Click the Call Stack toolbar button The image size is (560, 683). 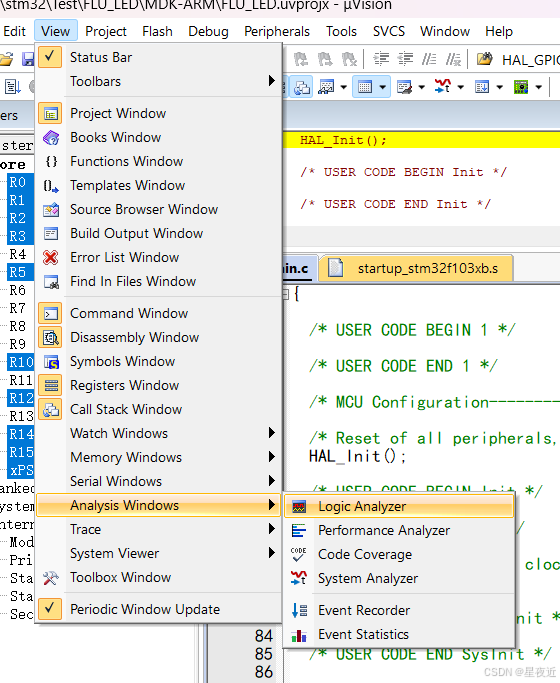click(x=301, y=87)
